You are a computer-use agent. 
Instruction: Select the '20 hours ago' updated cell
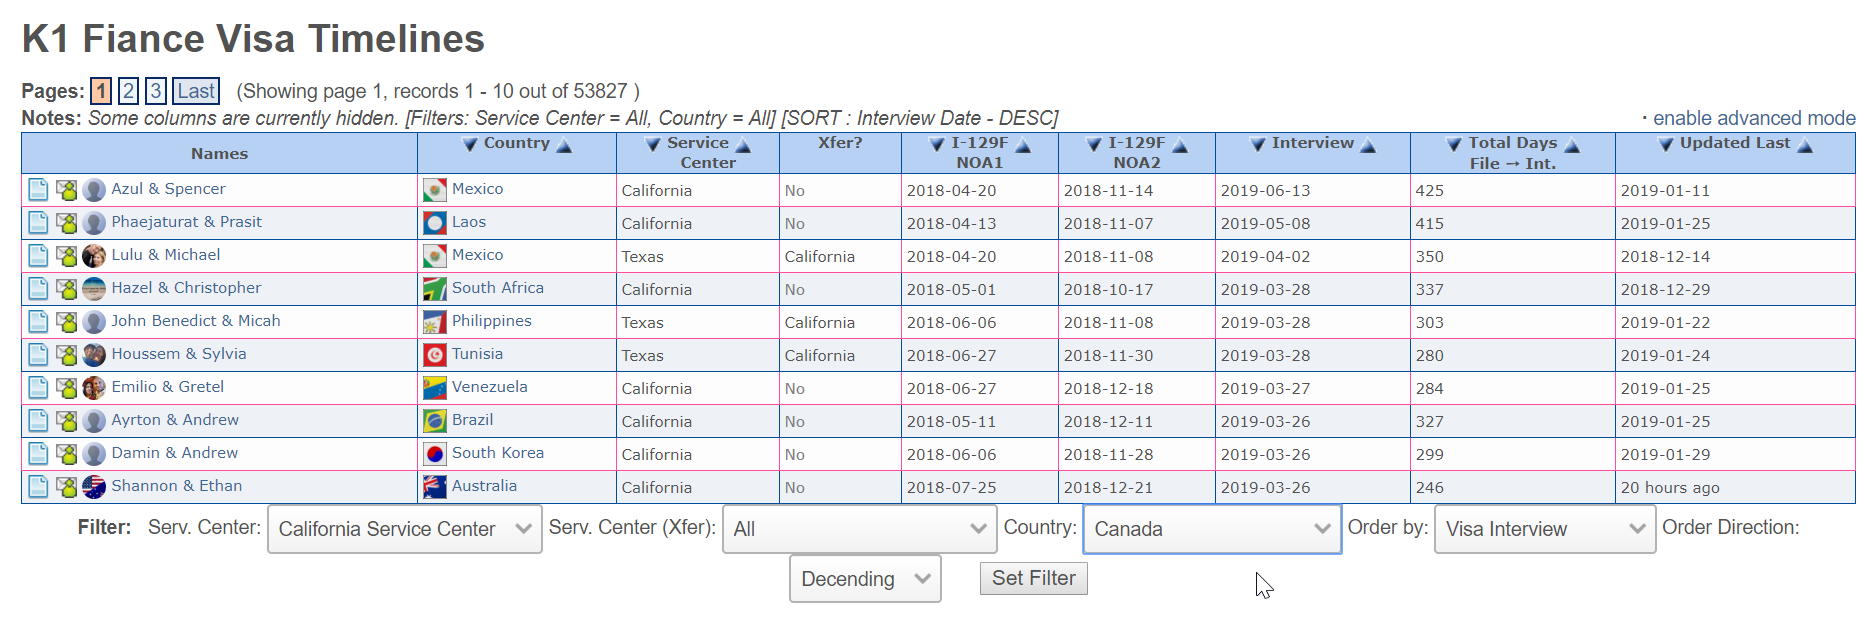1735,487
